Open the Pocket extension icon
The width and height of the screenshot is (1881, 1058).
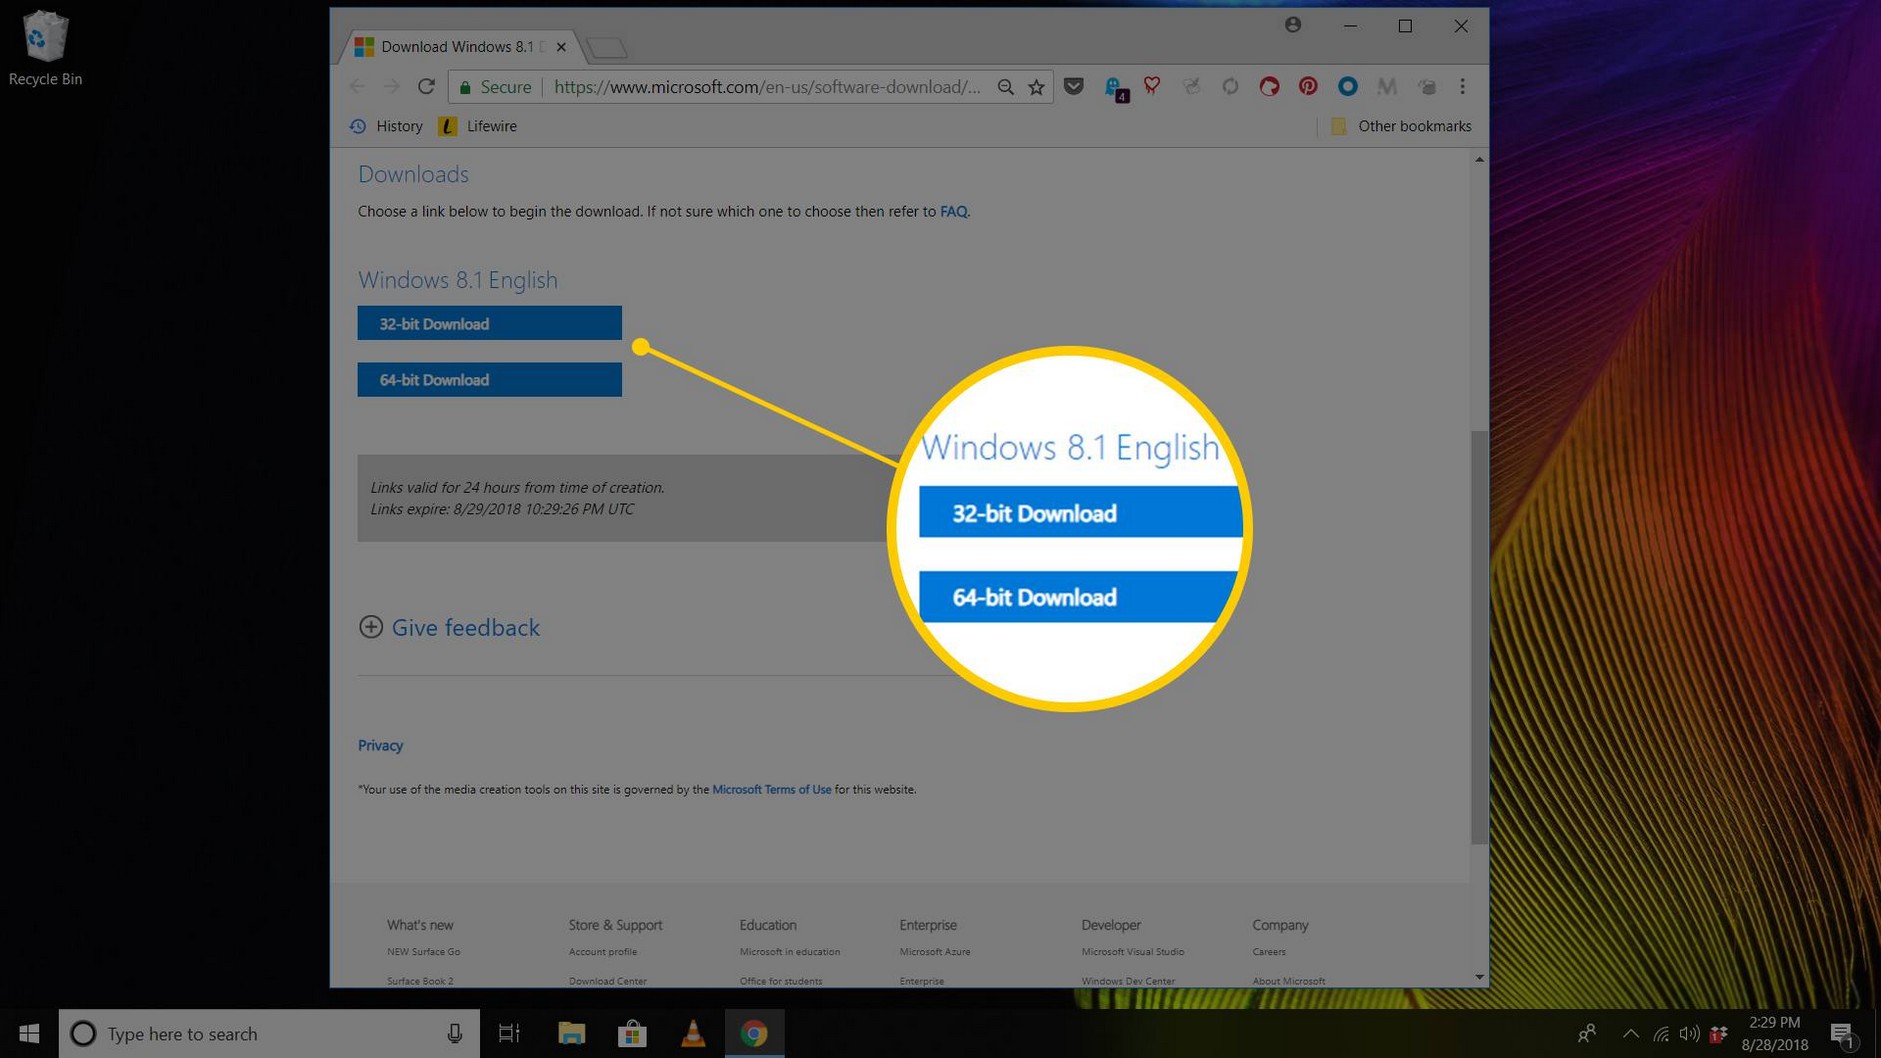coord(1074,87)
